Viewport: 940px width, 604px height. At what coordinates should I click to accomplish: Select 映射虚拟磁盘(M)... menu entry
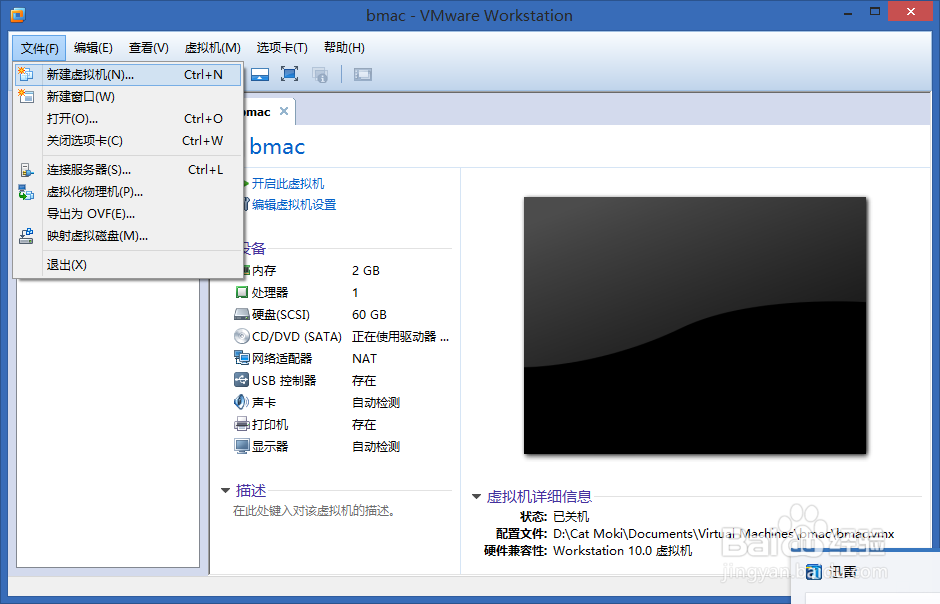click(128, 236)
